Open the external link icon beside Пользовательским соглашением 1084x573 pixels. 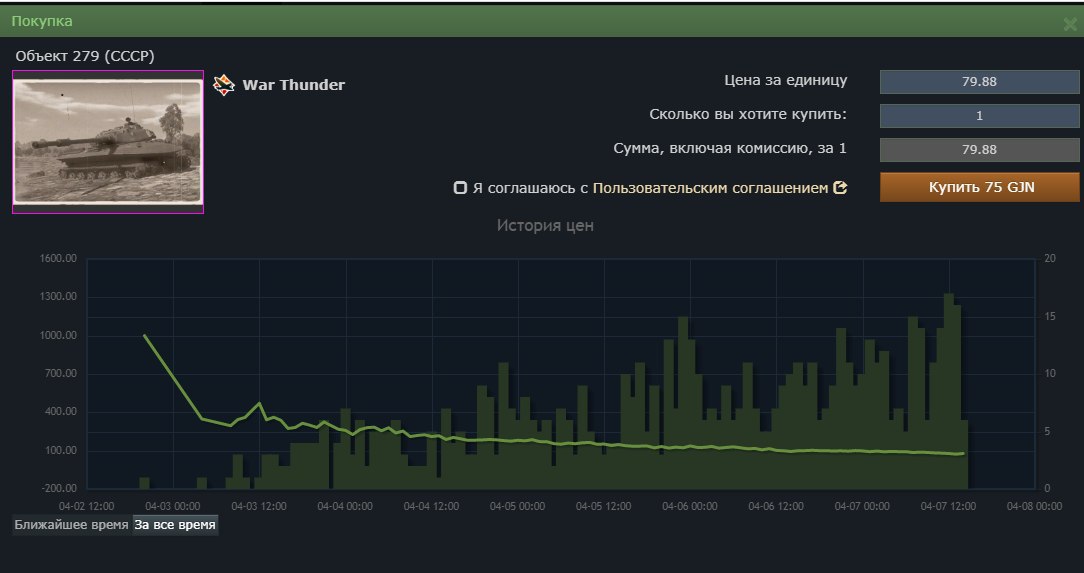[840, 187]
